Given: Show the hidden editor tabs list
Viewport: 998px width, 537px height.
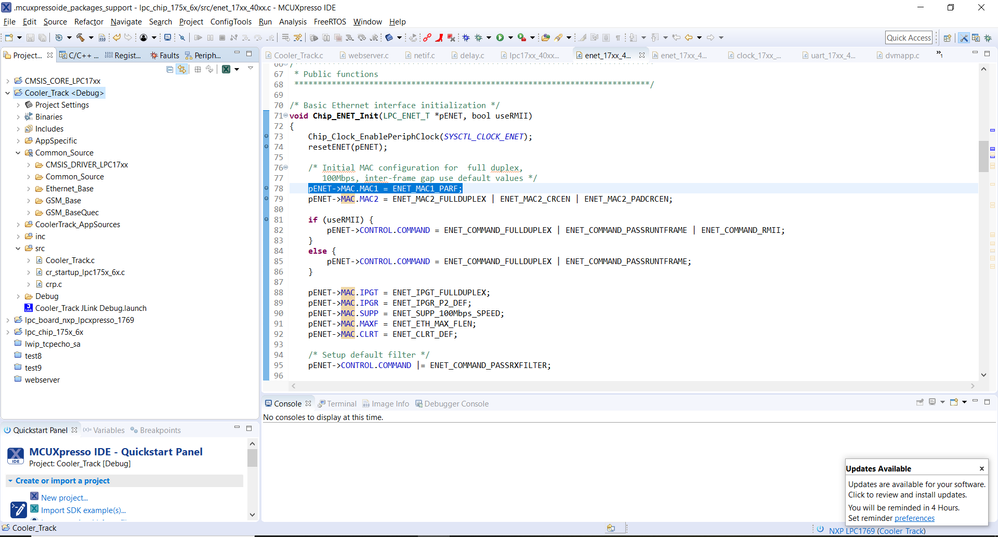Looking at the screenshot, I should pyautogui.click(x=939, y=55).
